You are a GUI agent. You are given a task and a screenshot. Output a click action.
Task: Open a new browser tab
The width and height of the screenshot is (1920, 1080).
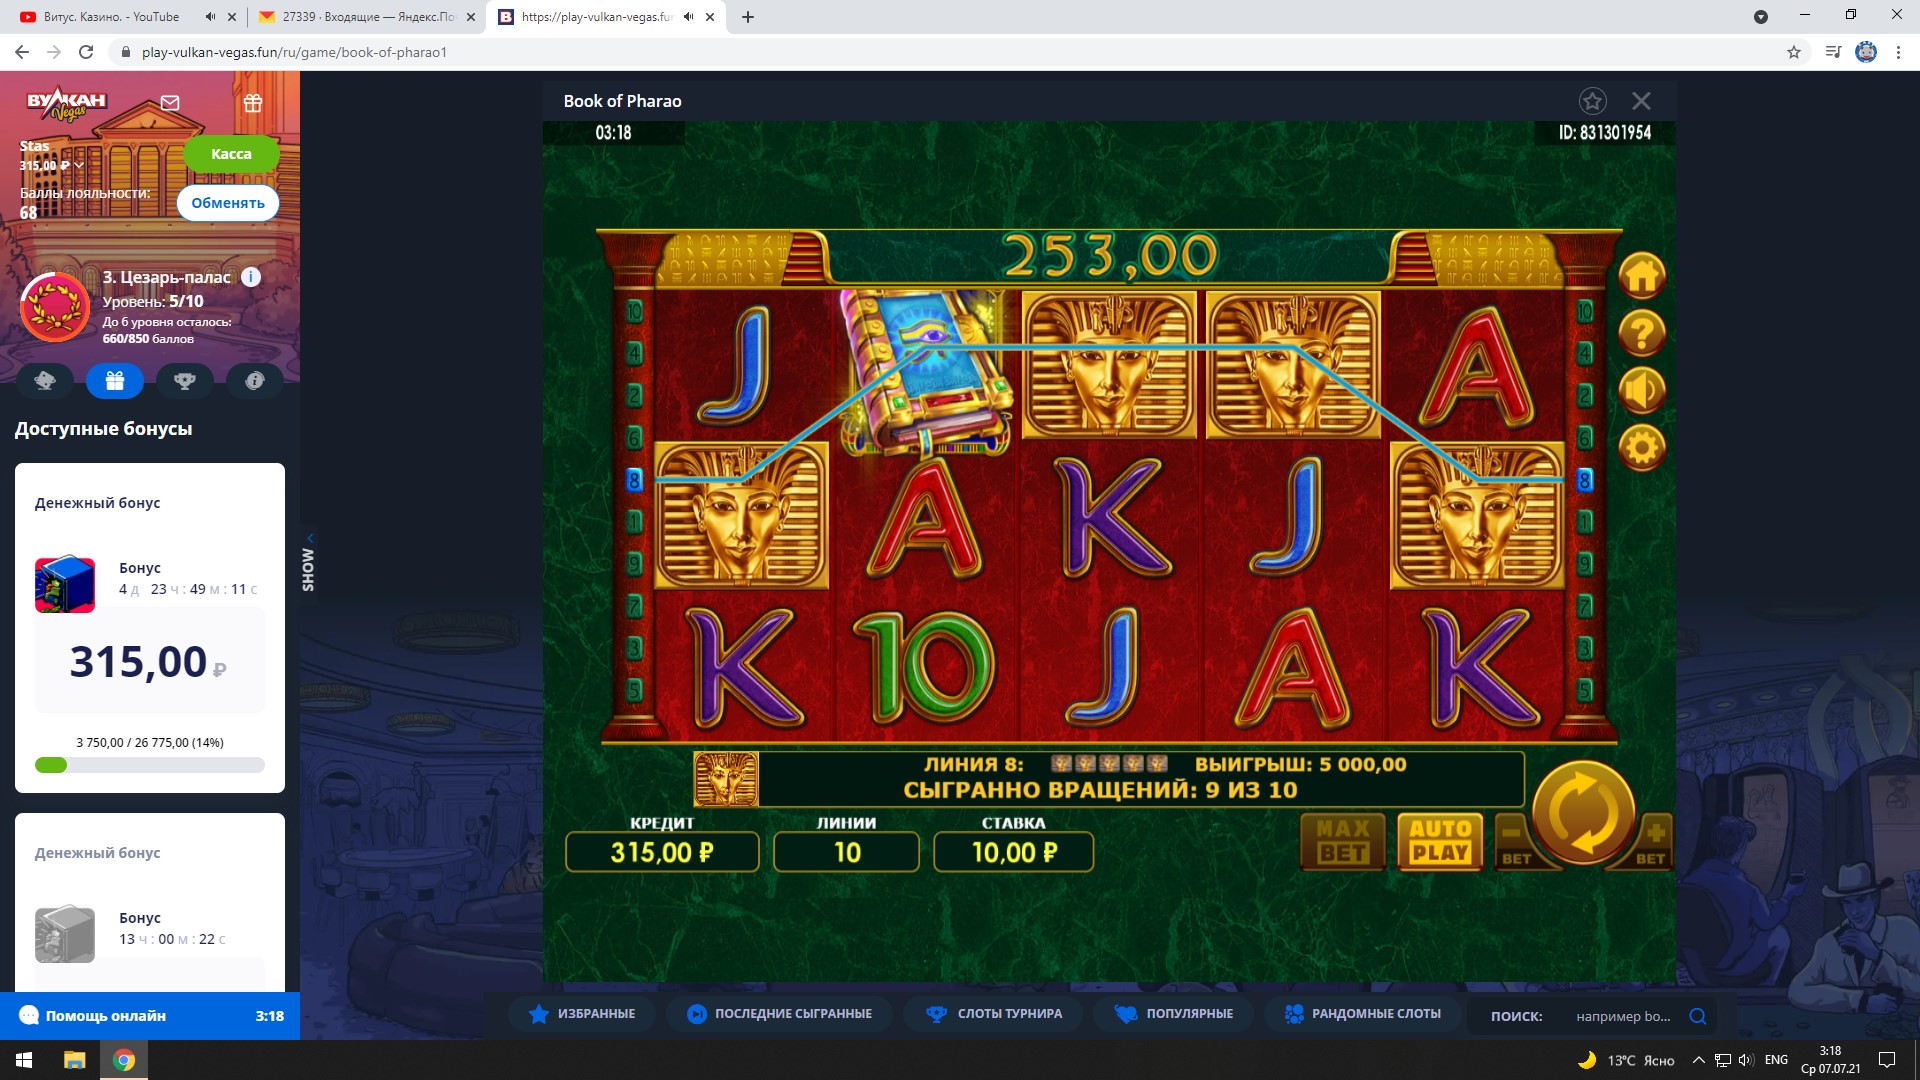coord(748,17)
